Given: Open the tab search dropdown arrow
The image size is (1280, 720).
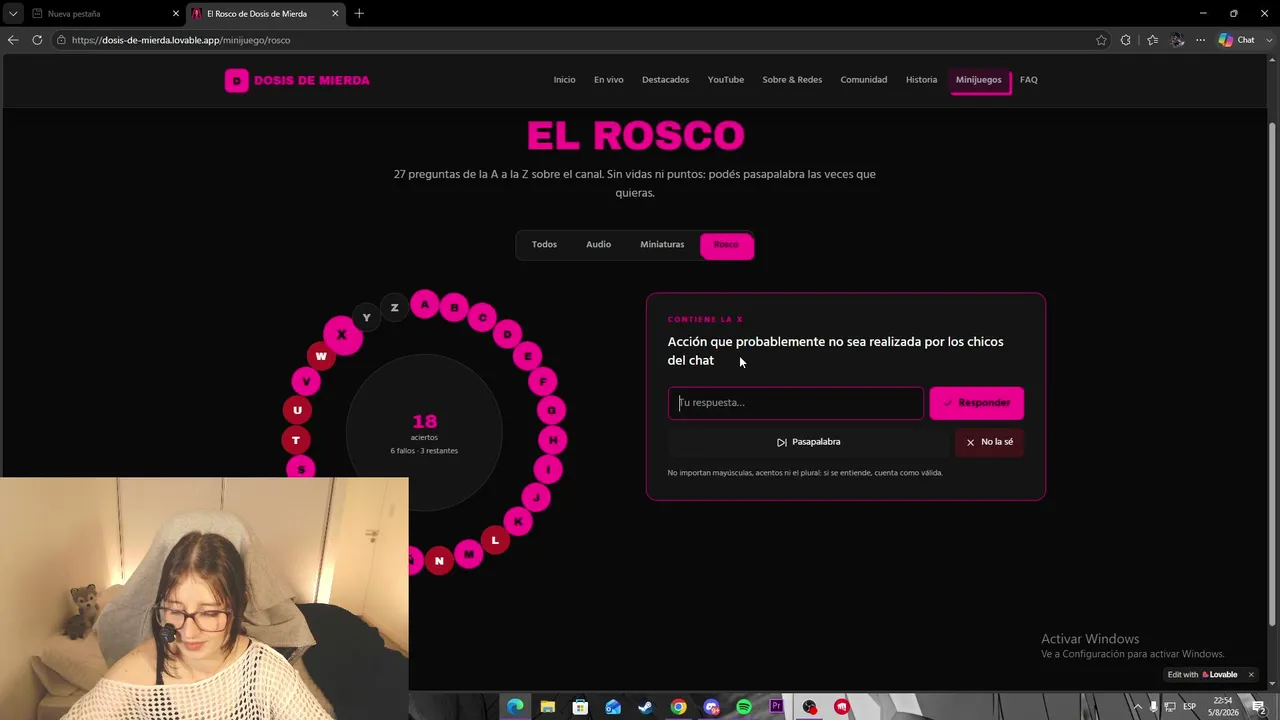Looking at the screenshot, I should click(13, 14).
